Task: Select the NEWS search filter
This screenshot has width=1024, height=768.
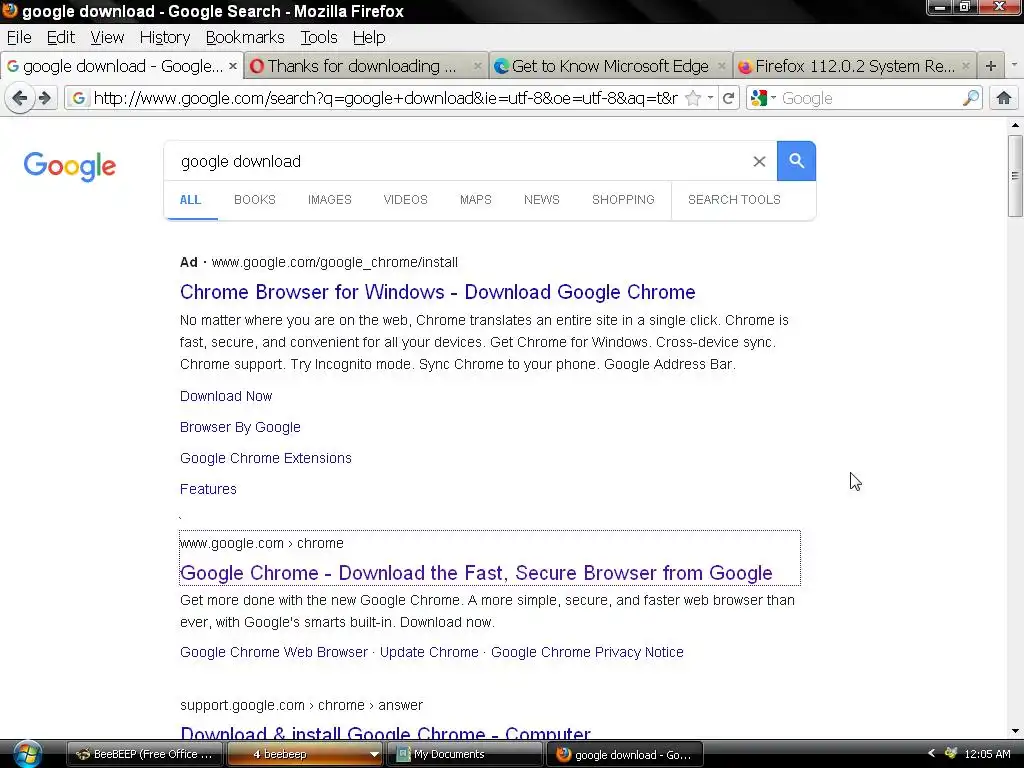Action: [541, 200]
